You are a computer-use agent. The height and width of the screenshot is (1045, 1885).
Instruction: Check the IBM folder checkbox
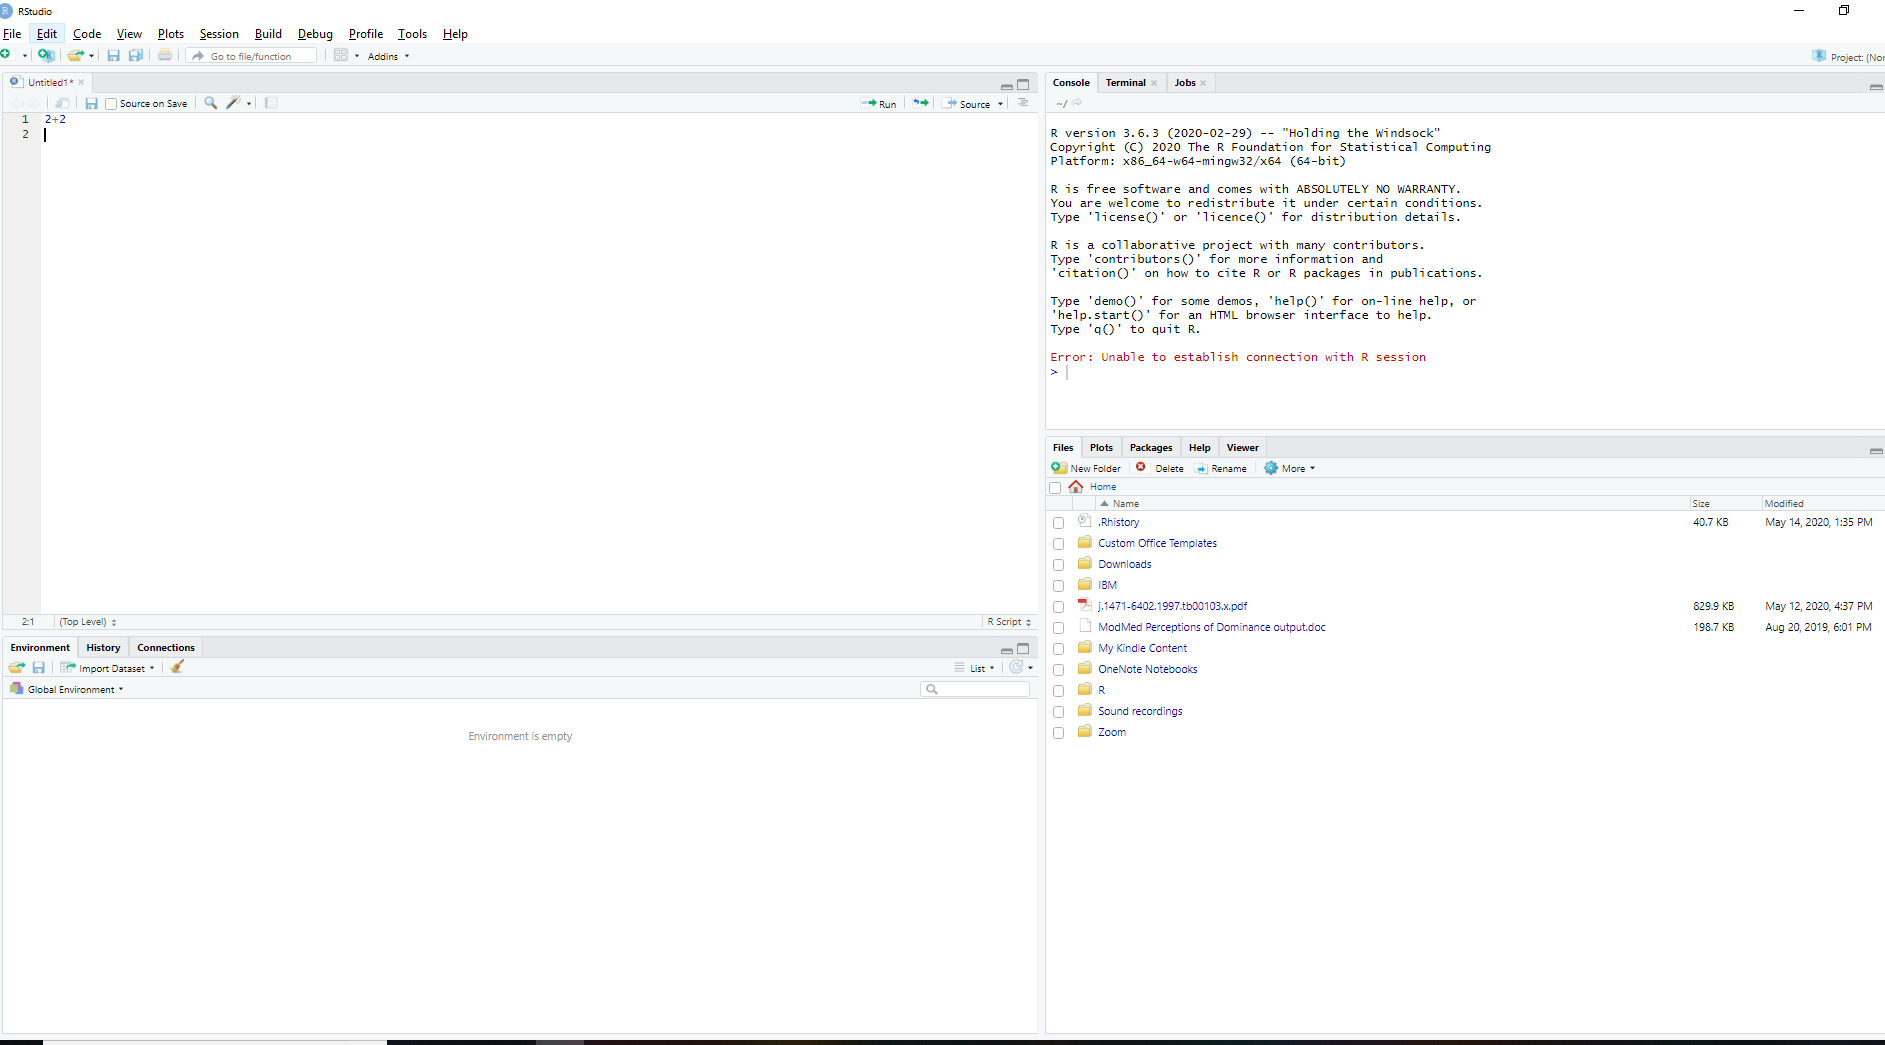click(x=1058, y=586)
